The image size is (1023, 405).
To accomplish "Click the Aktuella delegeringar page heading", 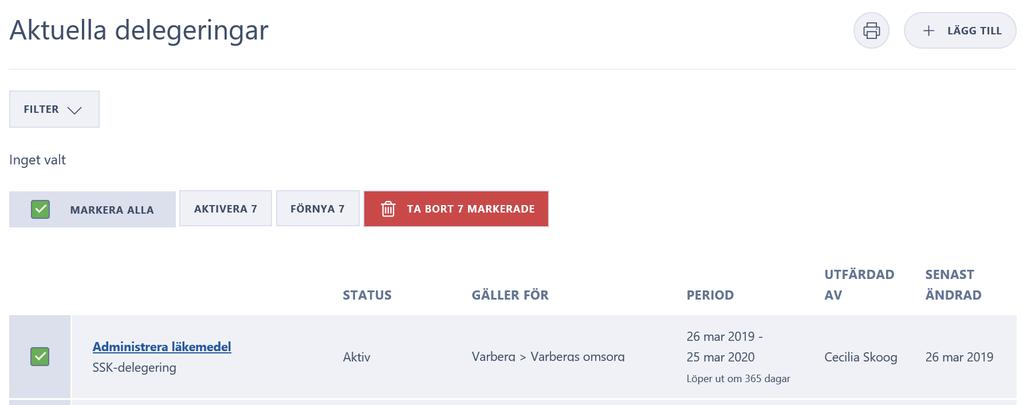I will point(139,30).
